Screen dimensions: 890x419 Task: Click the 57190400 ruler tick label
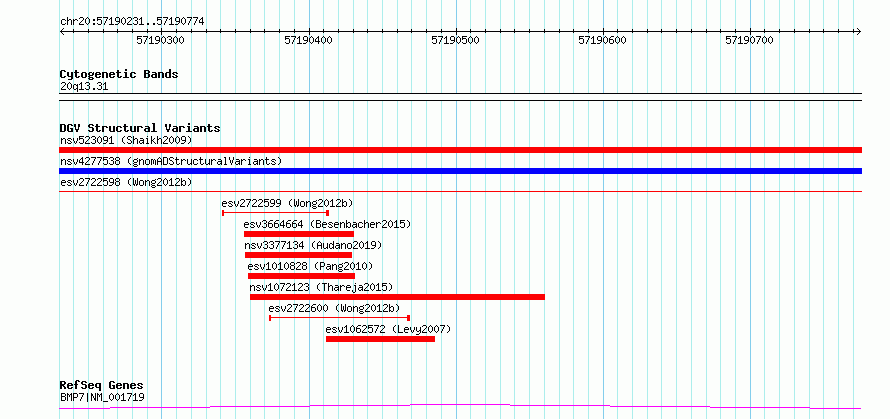(x=308, y=40)
